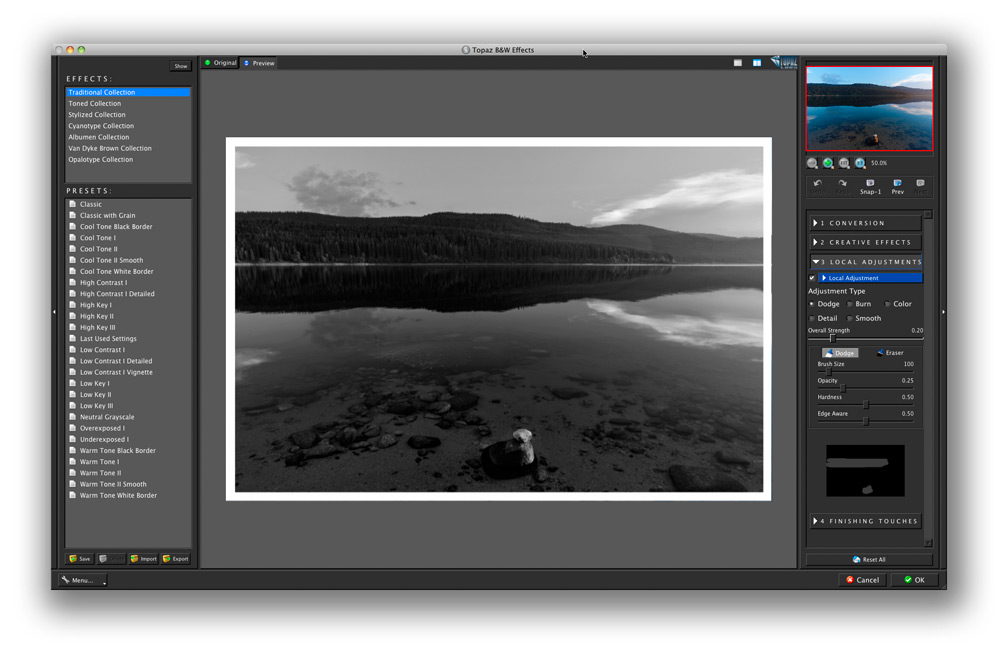Click the zoom in green plus icon

(828, 163)
